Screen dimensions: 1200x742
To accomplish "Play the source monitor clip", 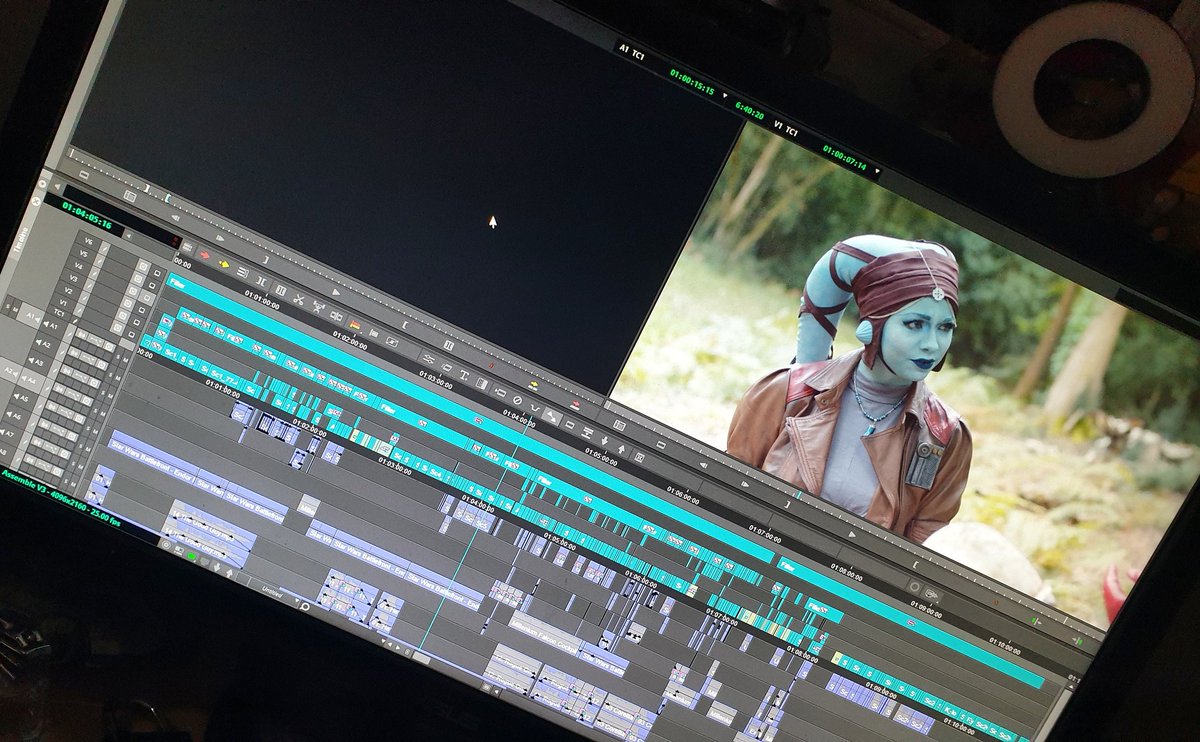I will (335, 292).
